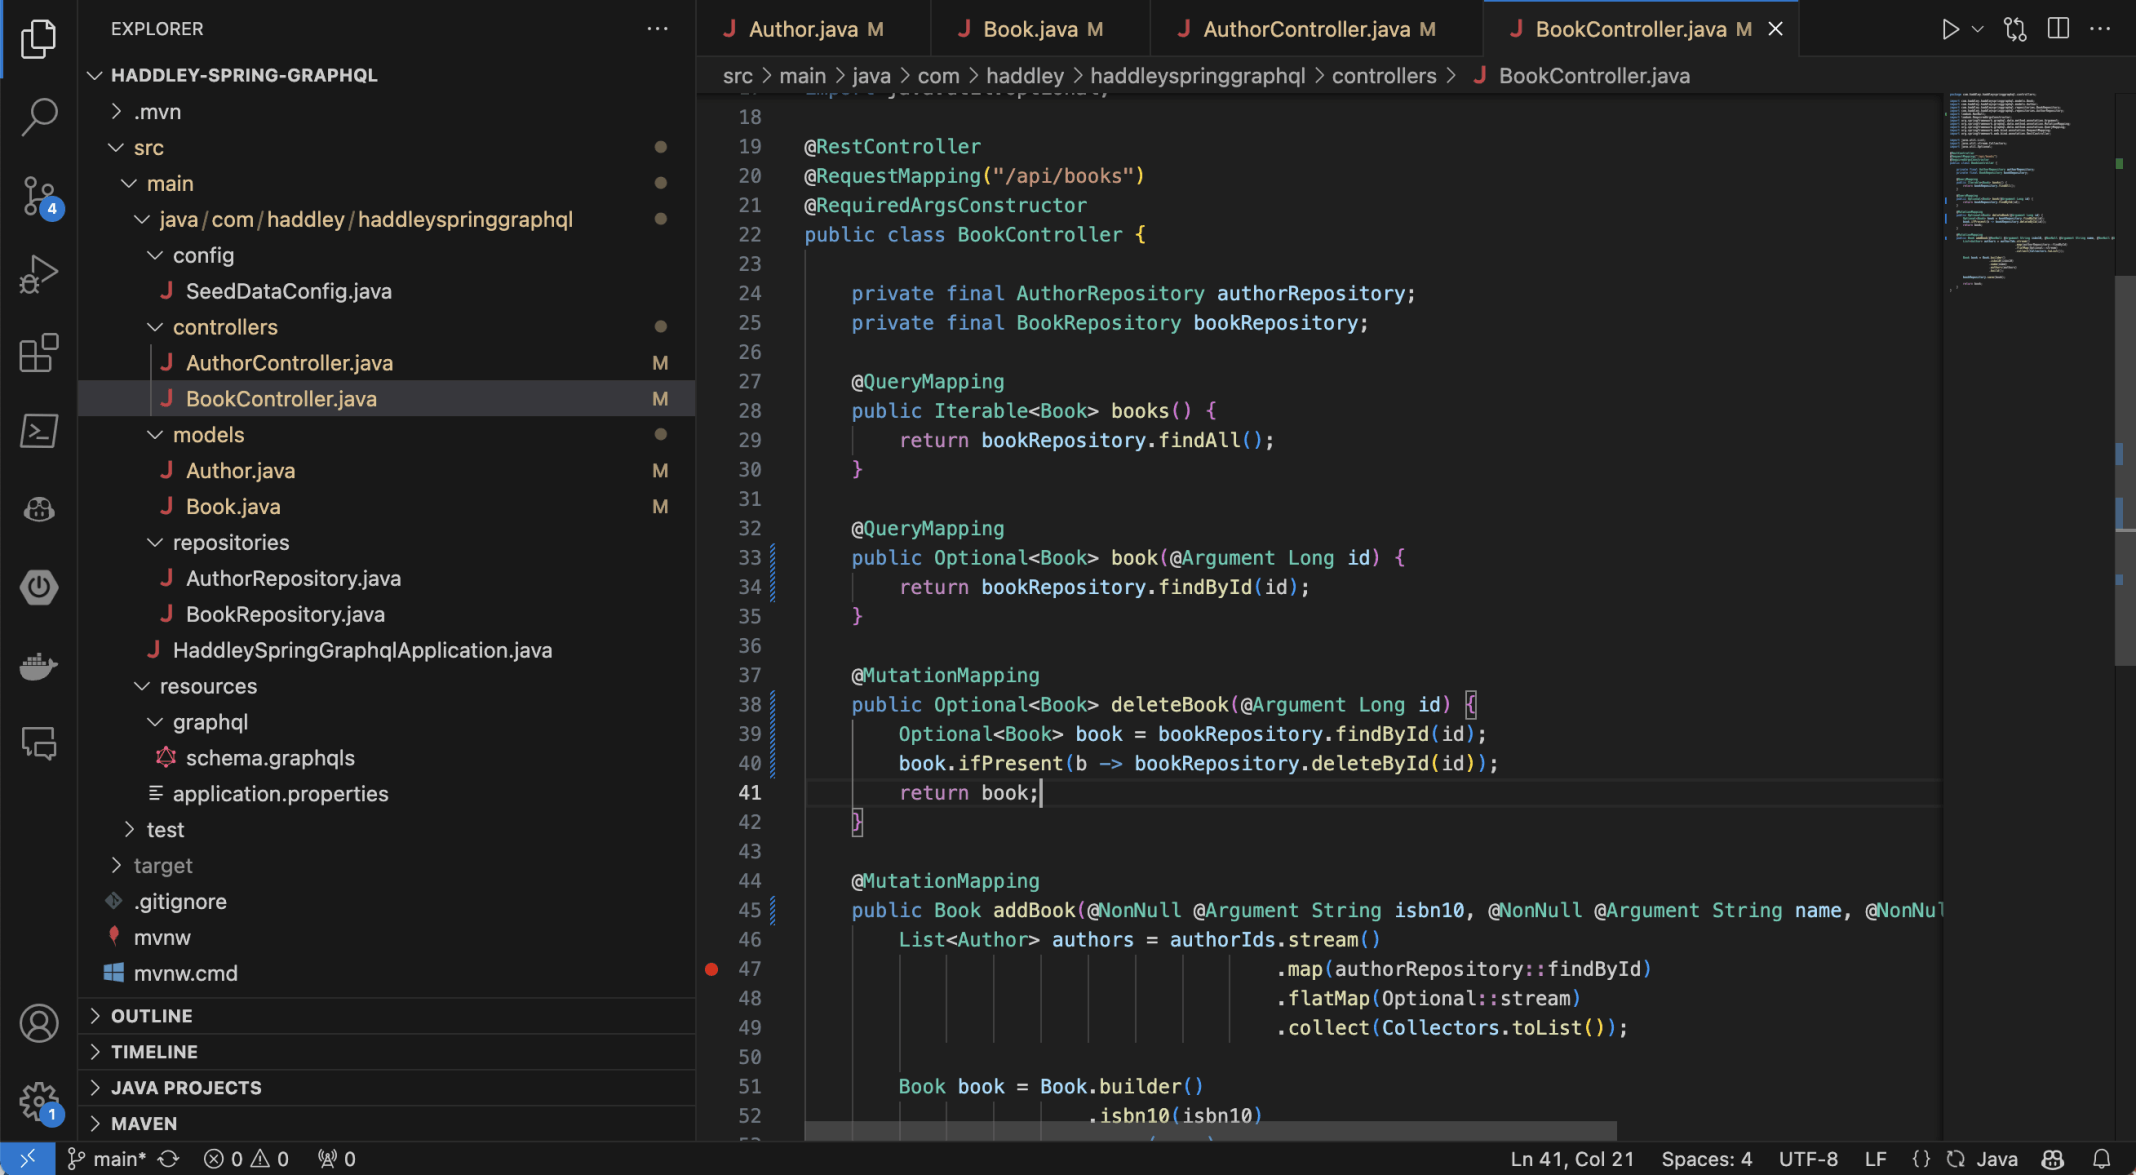Open the notifications bell in status bar
Viewport: 2136px width, 1175px height.
2101,1159
